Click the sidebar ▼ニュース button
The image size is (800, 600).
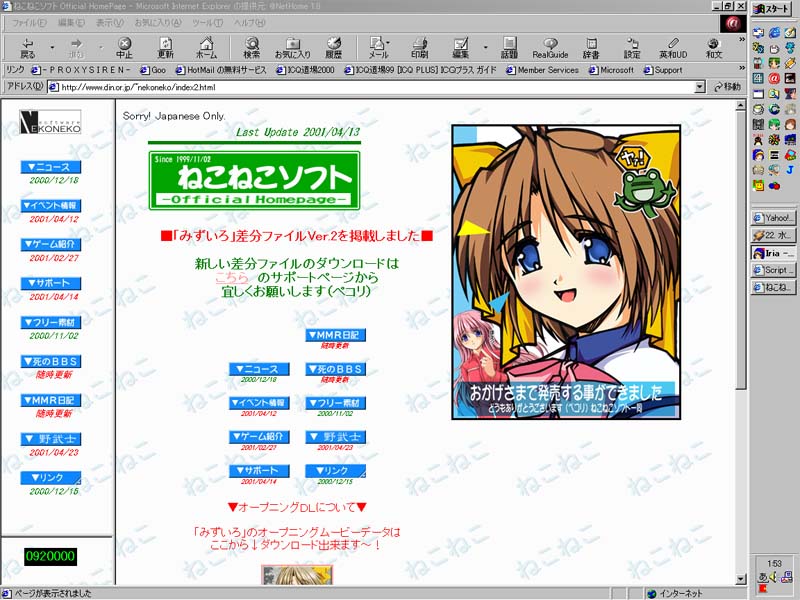point(51,167)
